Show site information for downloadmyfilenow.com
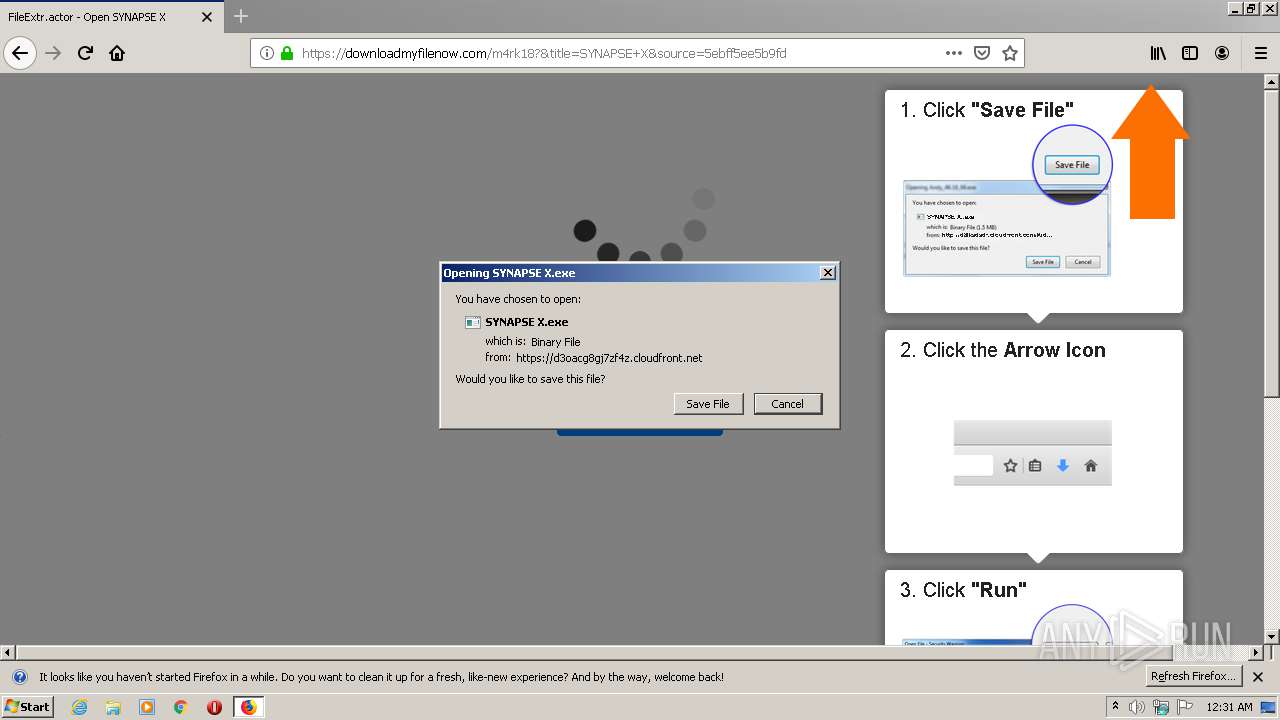This screenshot has height=720, width=1280. coord(267,53)
